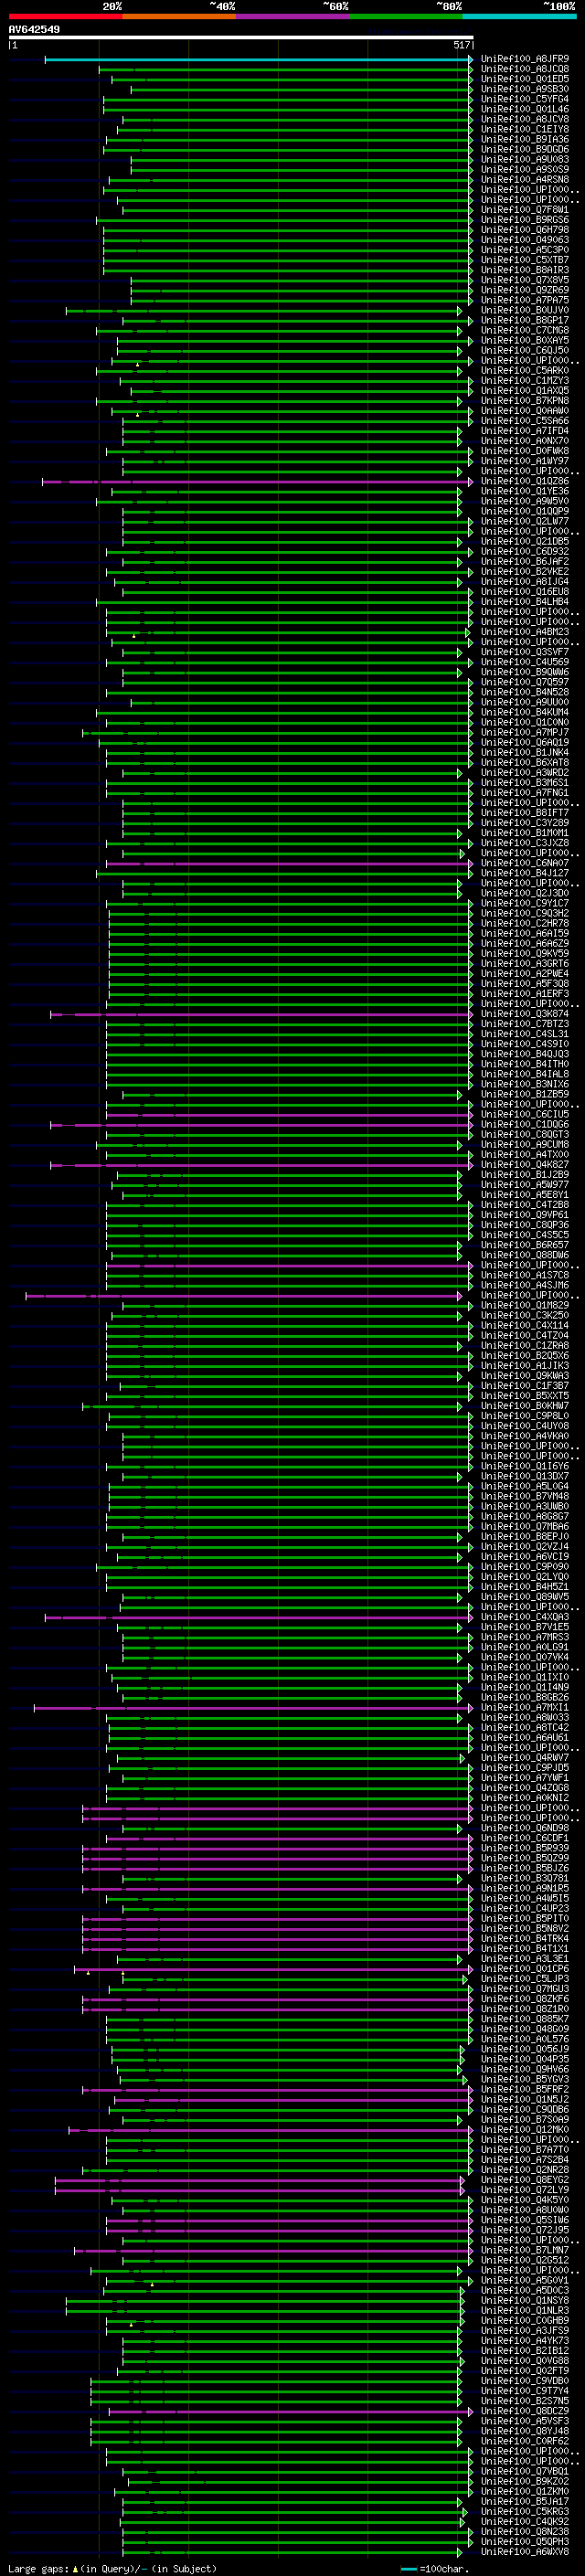Click the red 20% identity legend bar
Image resolution: width=585 pixels, height=2576 pixels.
[65, 16]
